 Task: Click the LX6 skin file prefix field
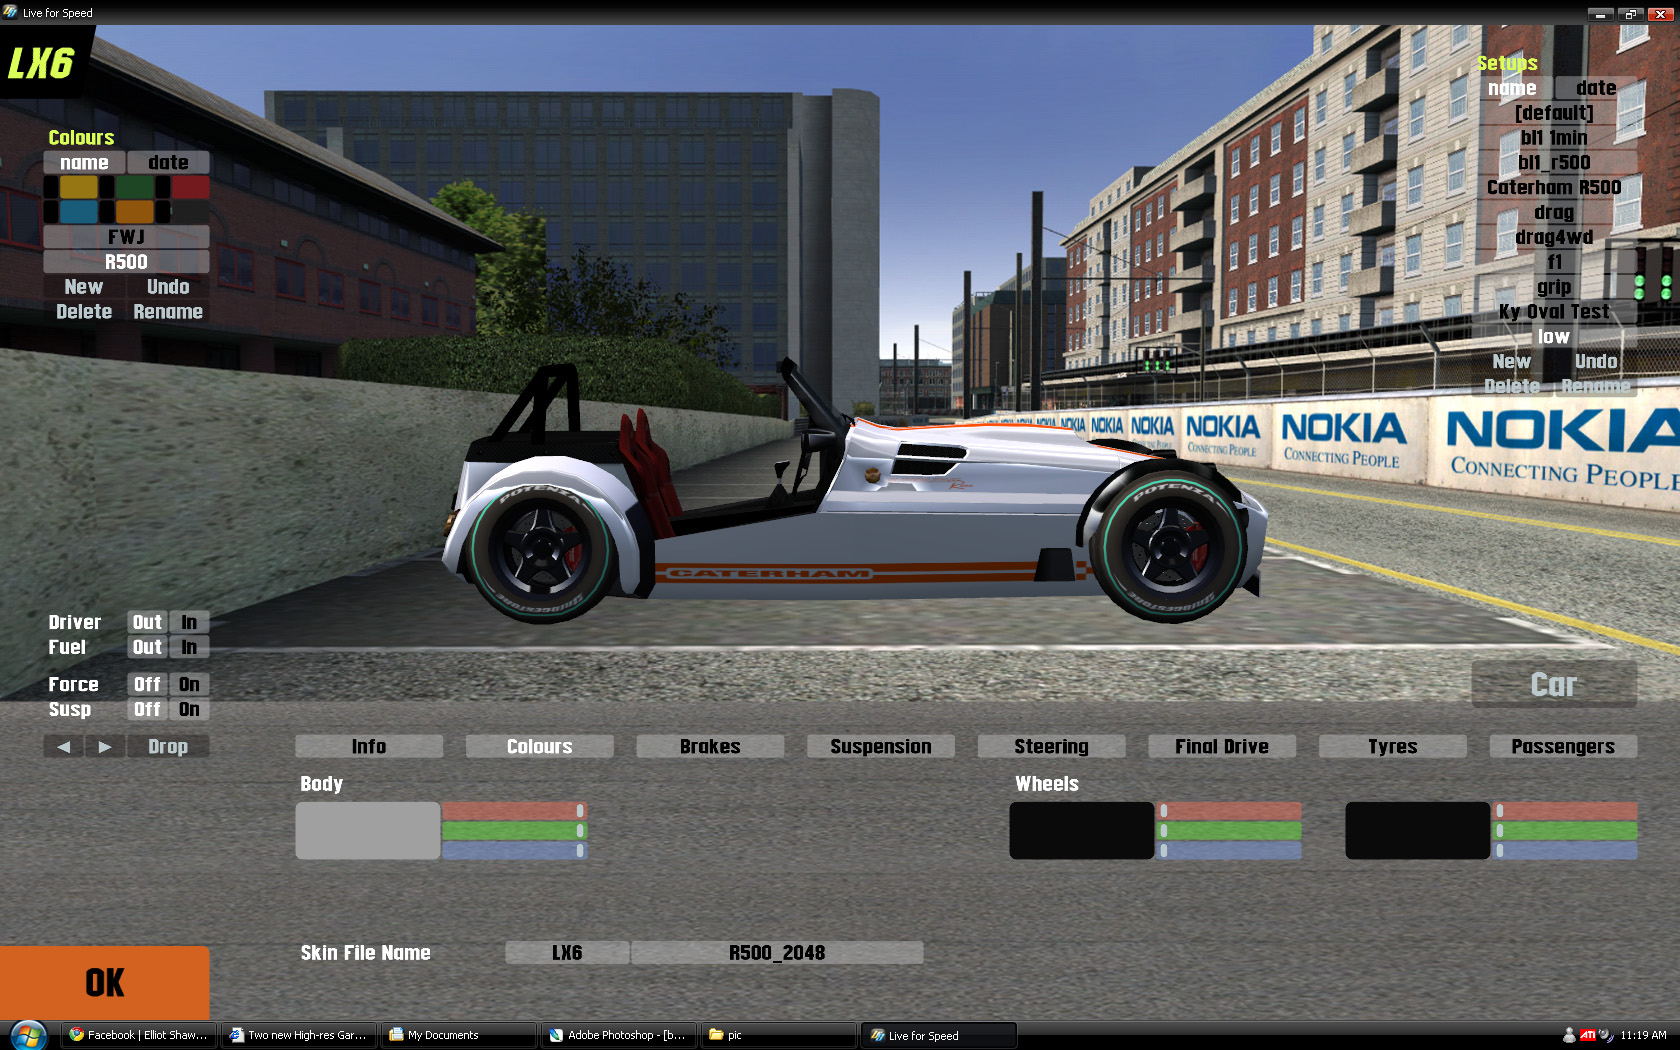(567, 953)
